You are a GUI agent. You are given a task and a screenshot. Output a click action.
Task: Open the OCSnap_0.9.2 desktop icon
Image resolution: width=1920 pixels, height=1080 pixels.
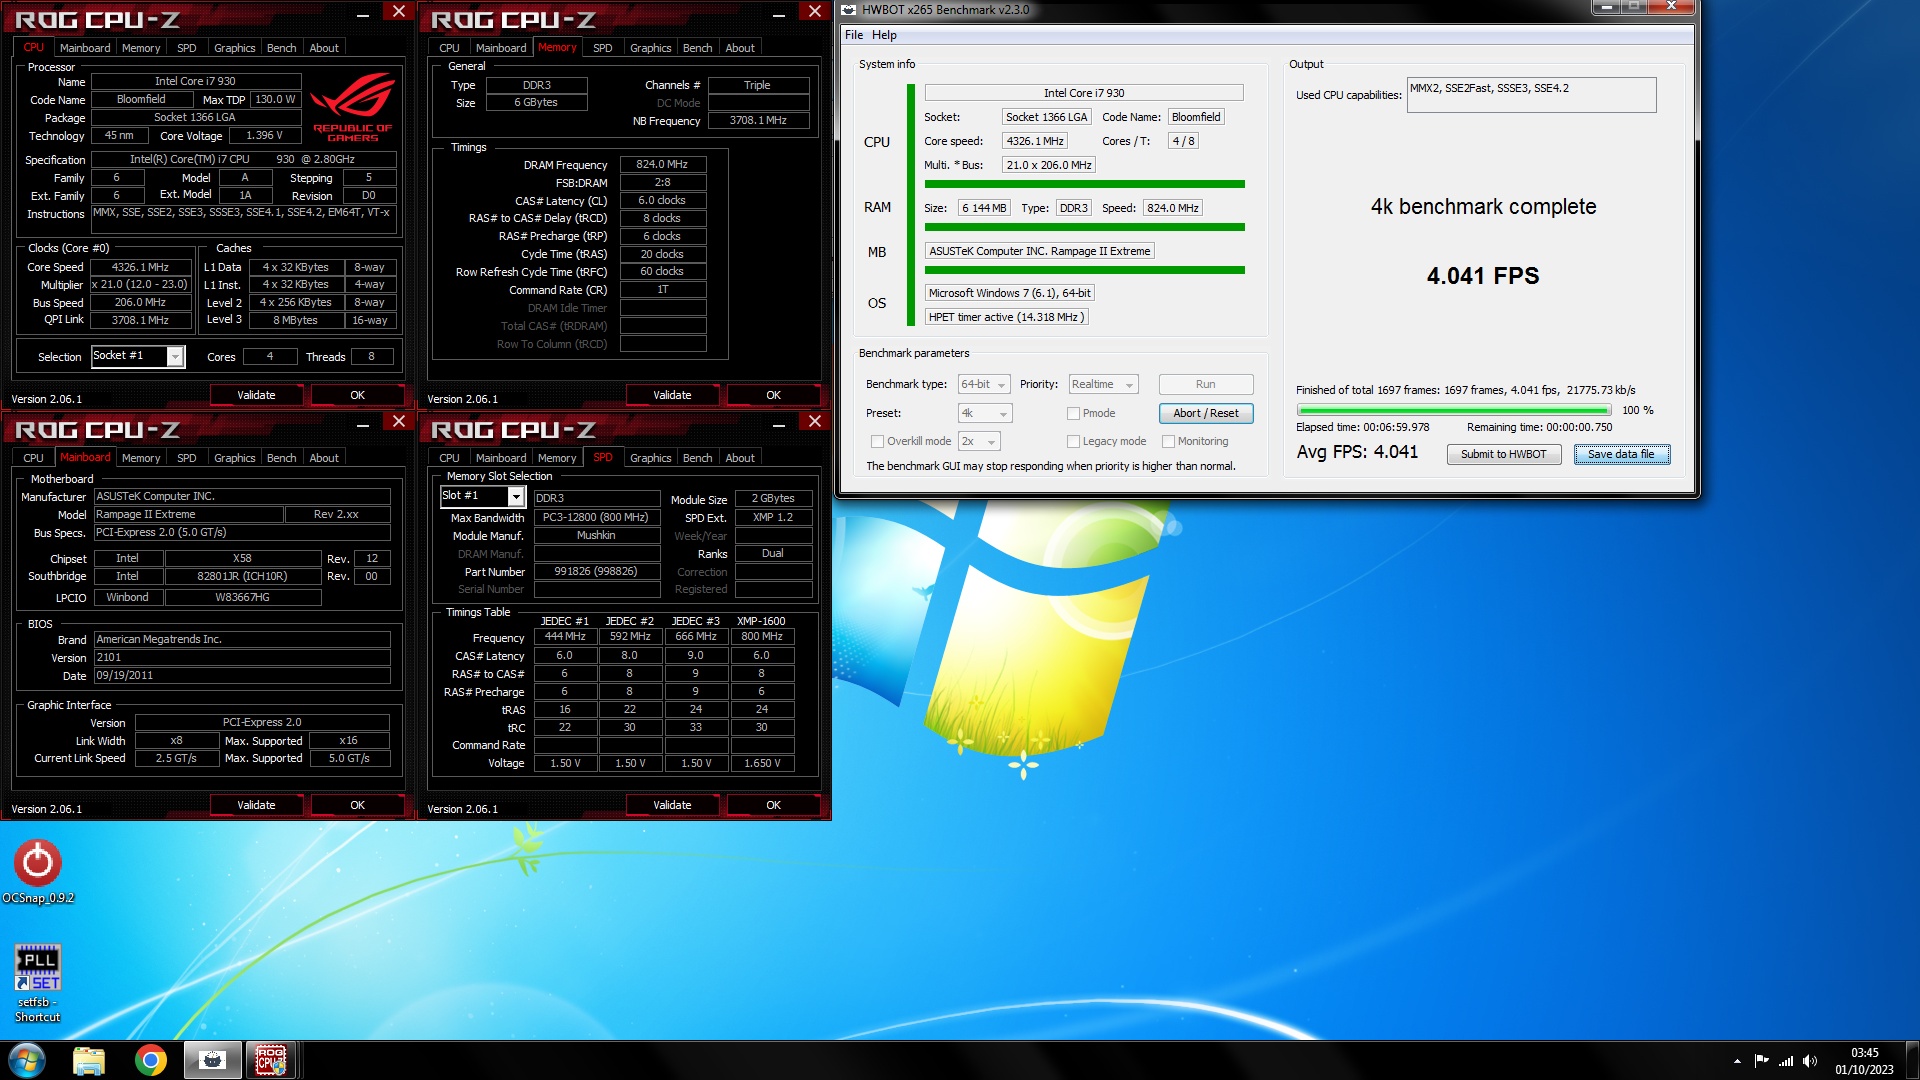38,871
